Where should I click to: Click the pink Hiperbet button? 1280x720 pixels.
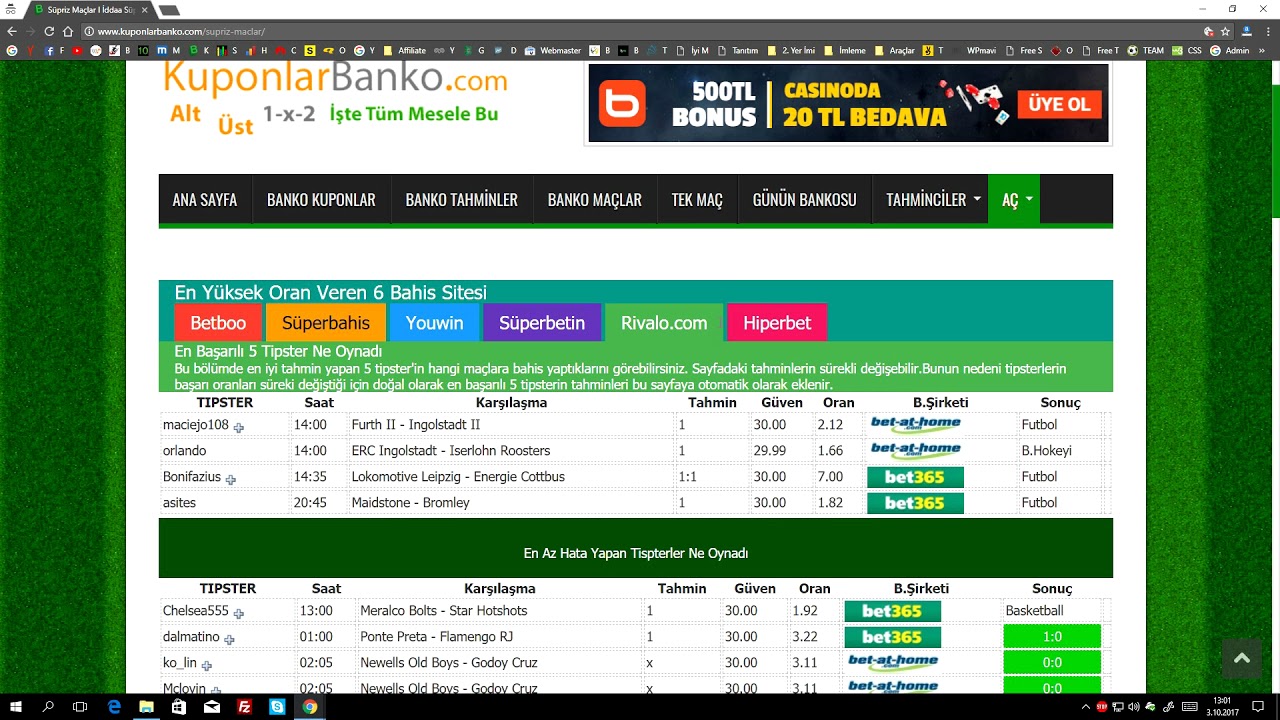777,323
